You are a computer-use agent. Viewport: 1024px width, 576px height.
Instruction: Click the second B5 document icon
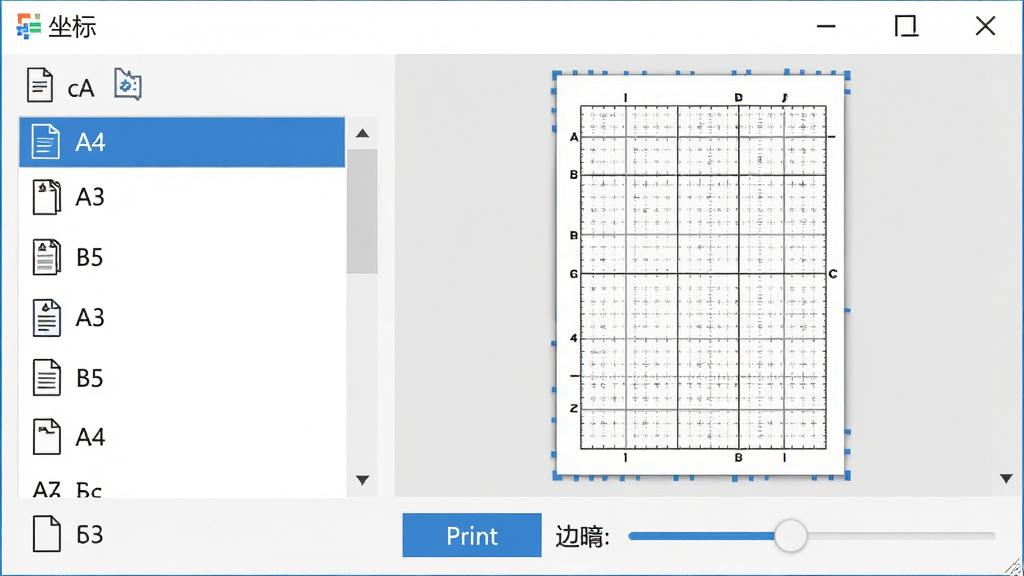click(46, 377)
